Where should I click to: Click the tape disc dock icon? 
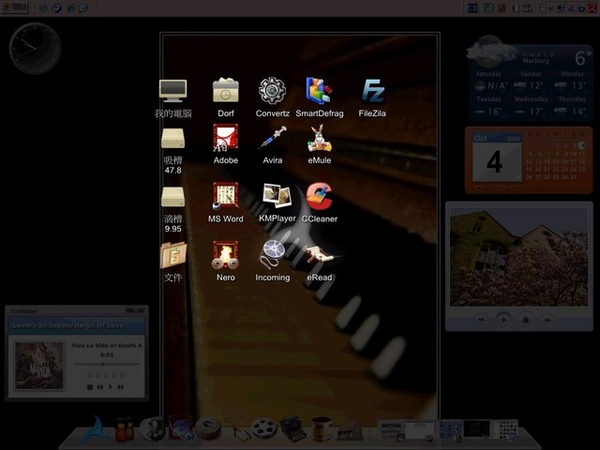(208, 429)
